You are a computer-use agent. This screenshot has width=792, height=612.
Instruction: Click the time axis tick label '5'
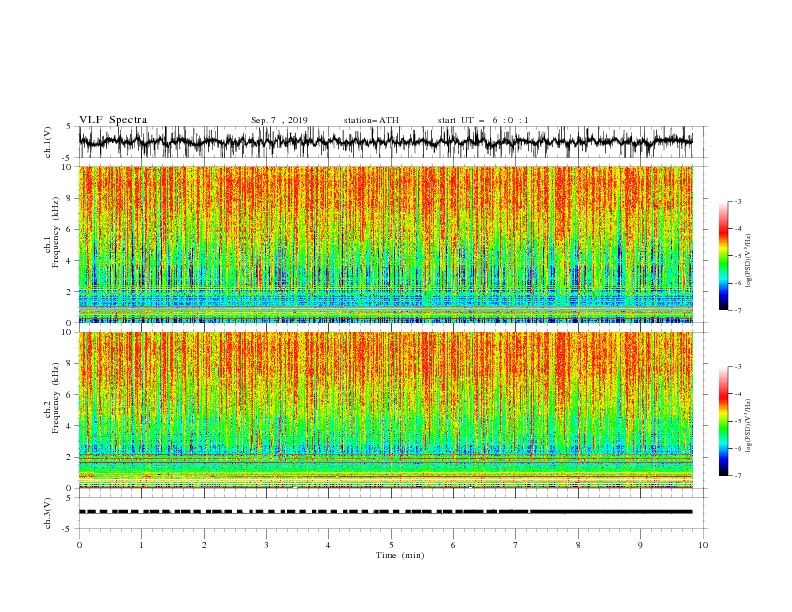tap(391, 545)
